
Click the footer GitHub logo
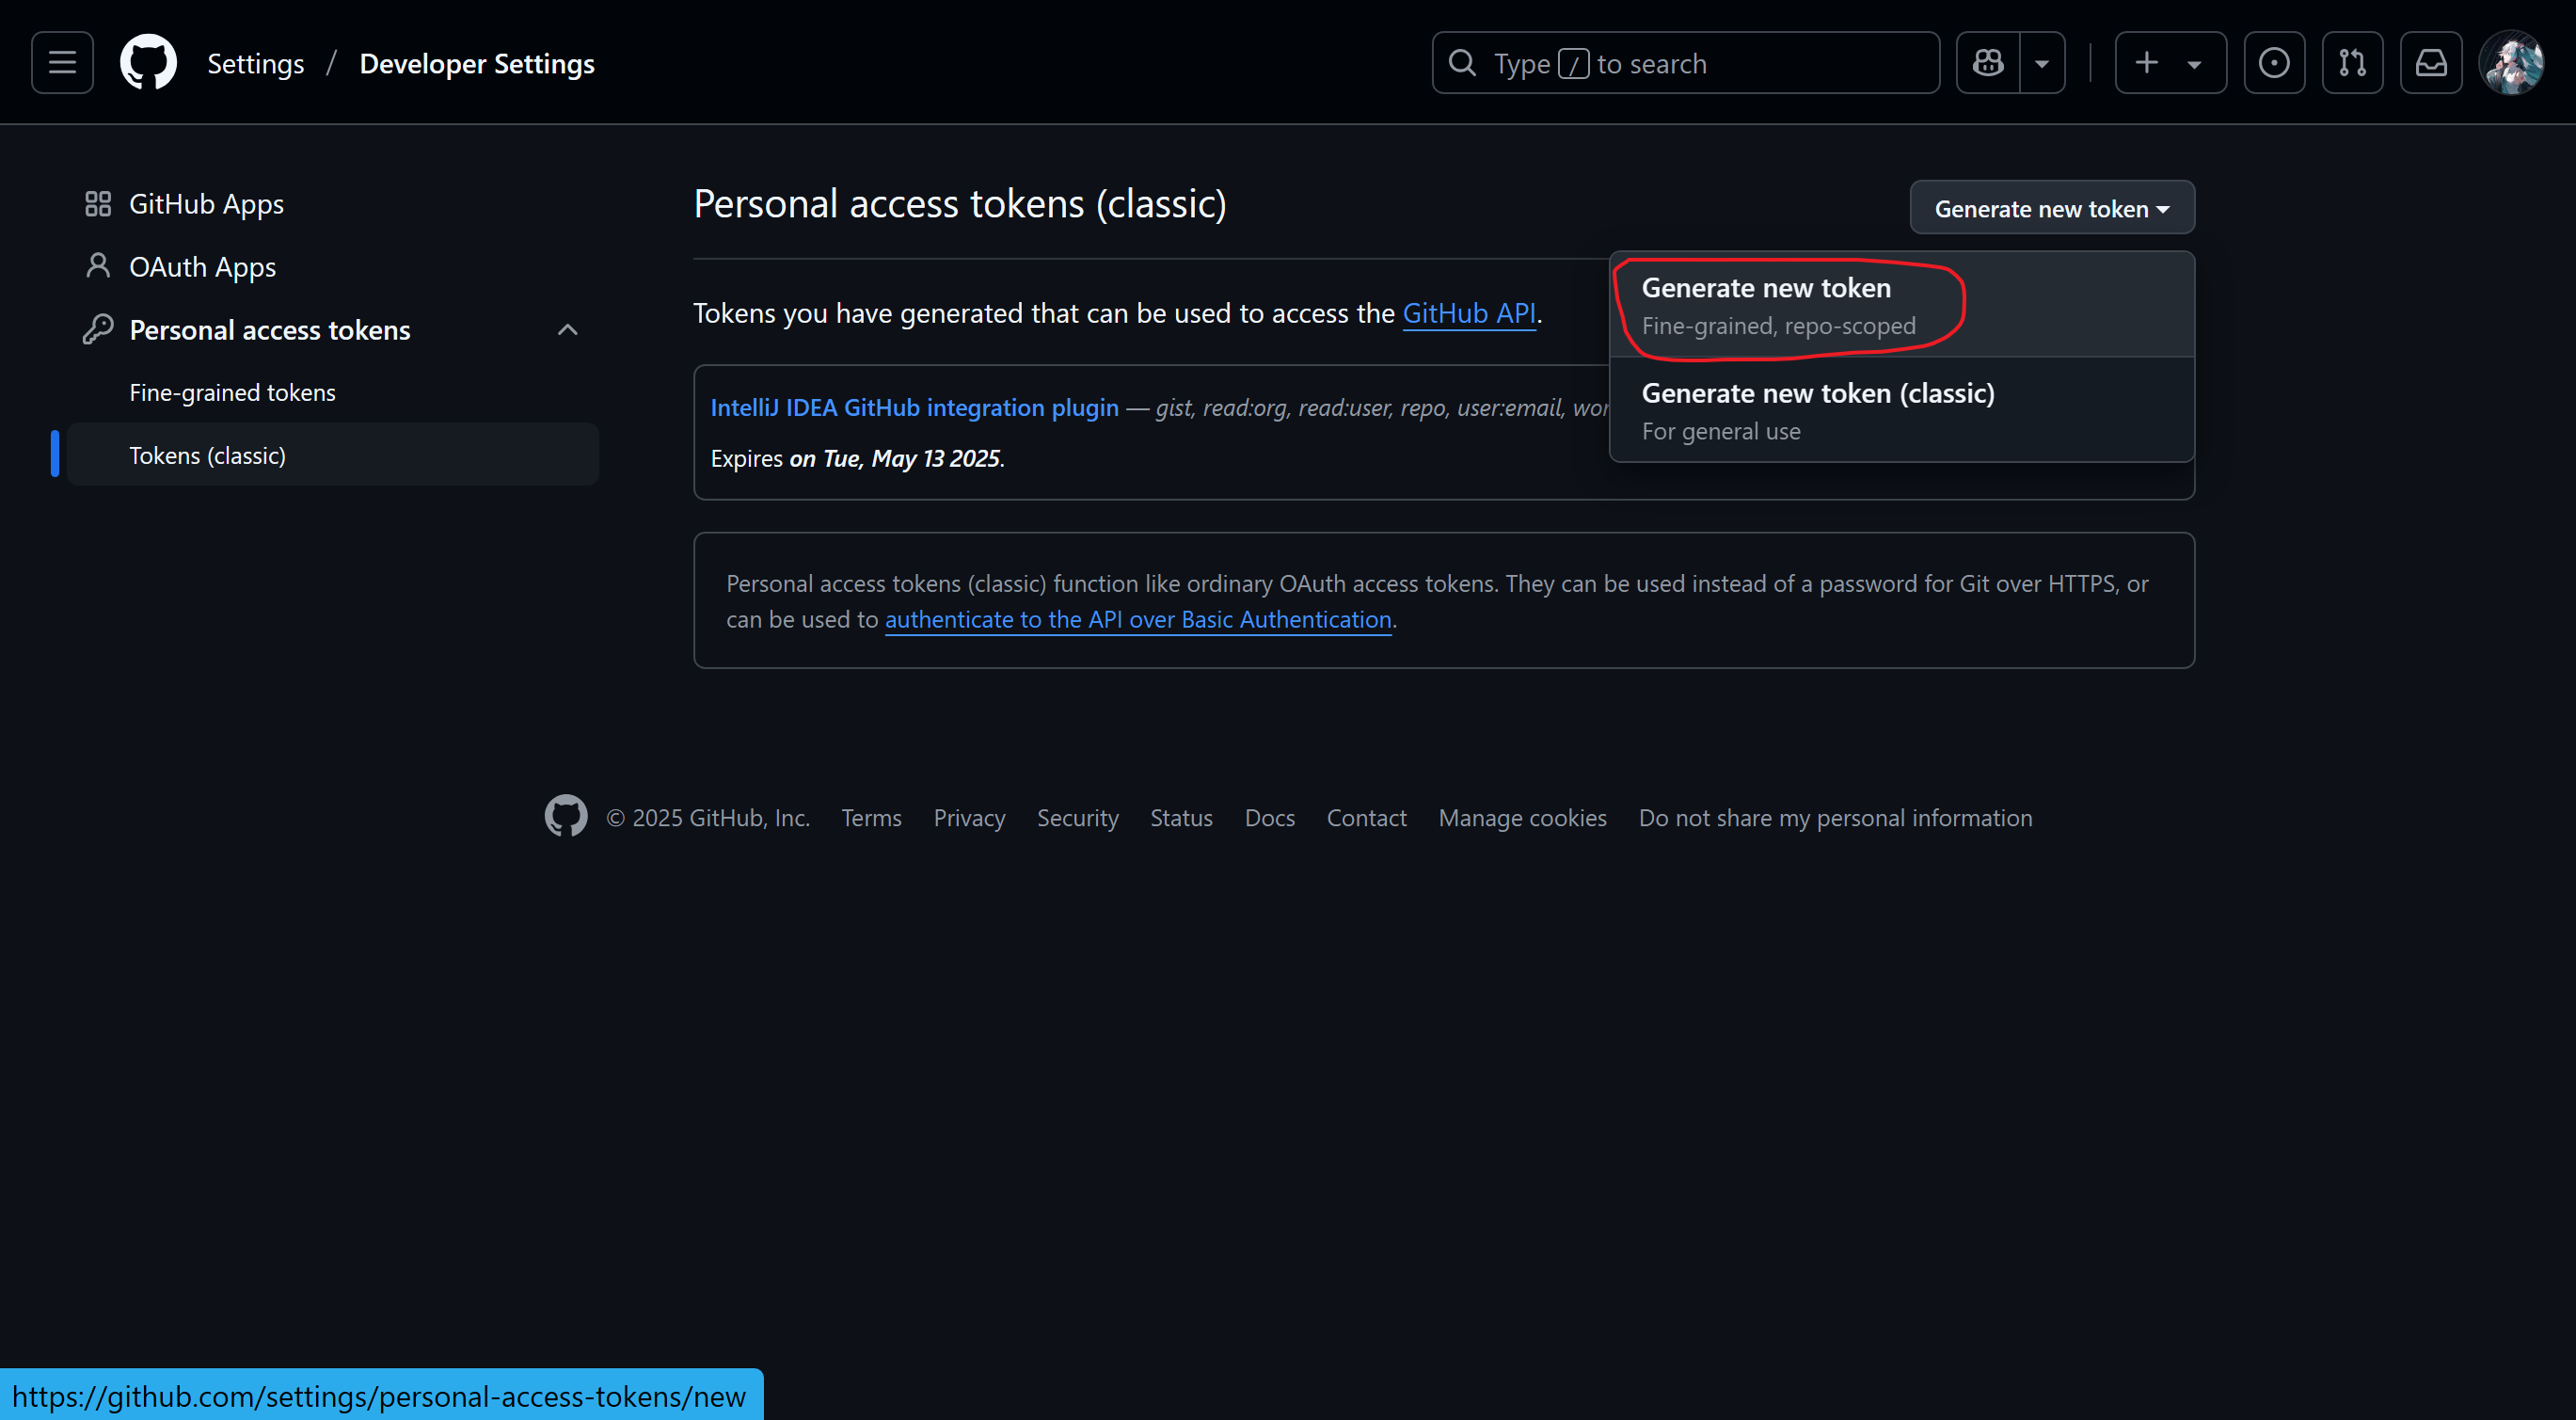(565, 817)
